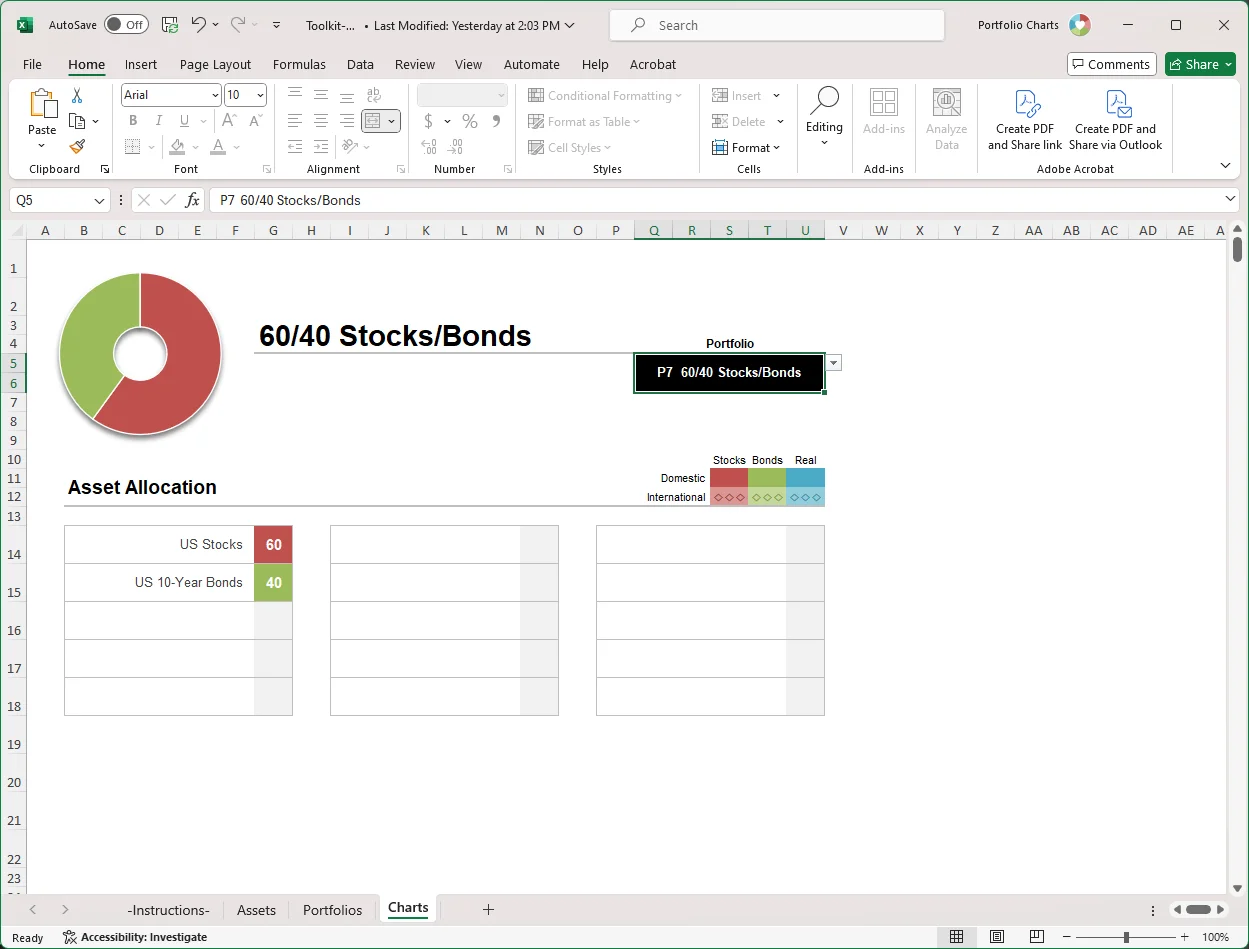The image size is (1249, 949).
Task: Open the Portfolio cell dropdown arrow
Action: click(834, 362)
